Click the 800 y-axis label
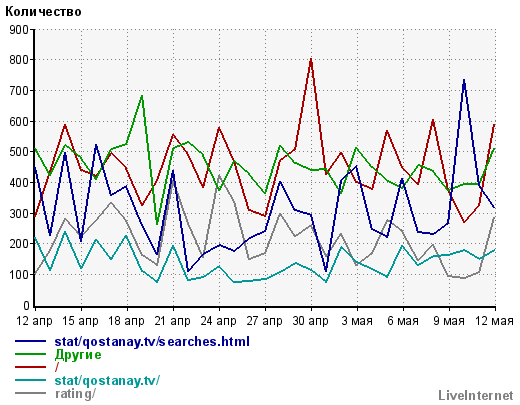520x405 pixels. tap(19, 60)
